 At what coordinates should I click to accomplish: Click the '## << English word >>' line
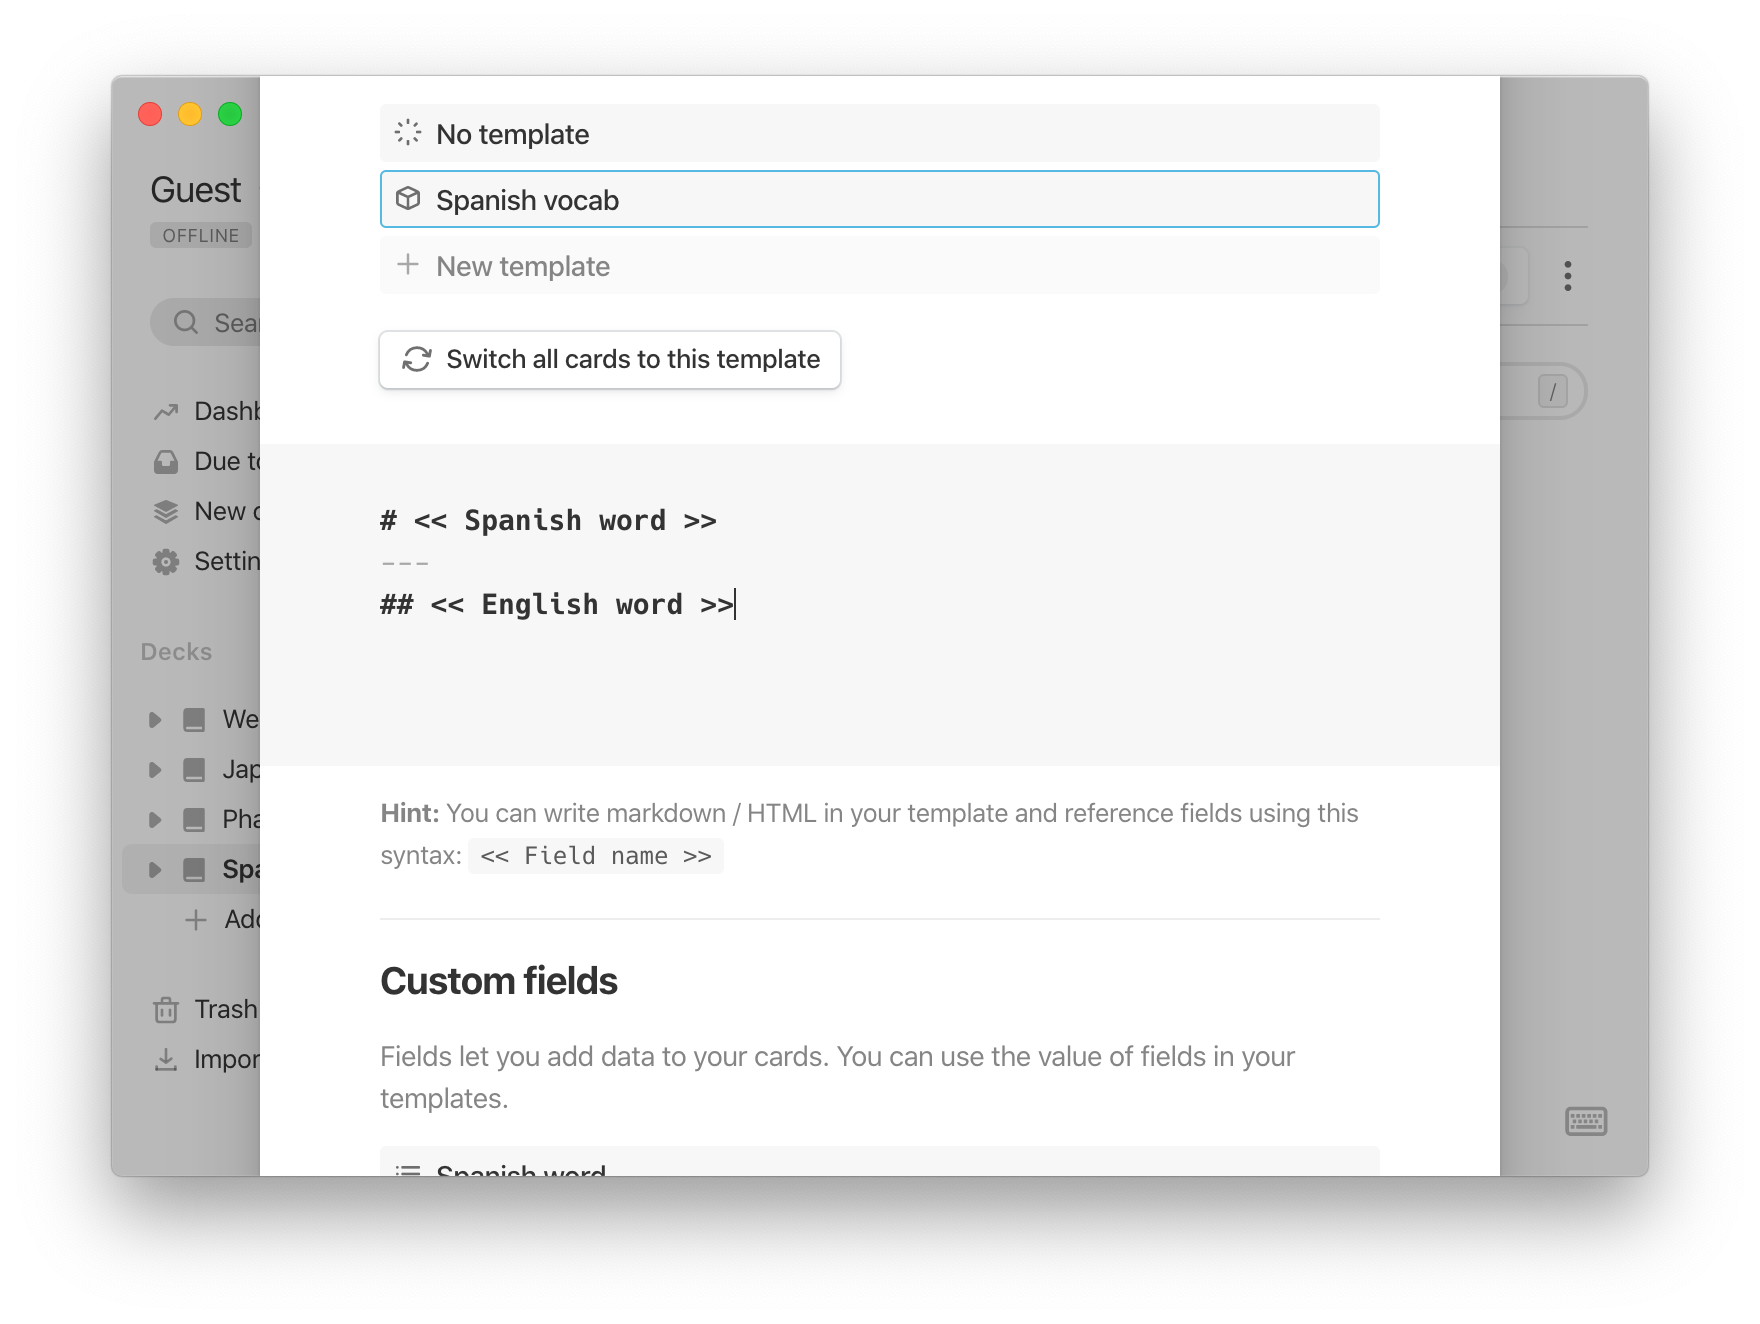(557, 605)
